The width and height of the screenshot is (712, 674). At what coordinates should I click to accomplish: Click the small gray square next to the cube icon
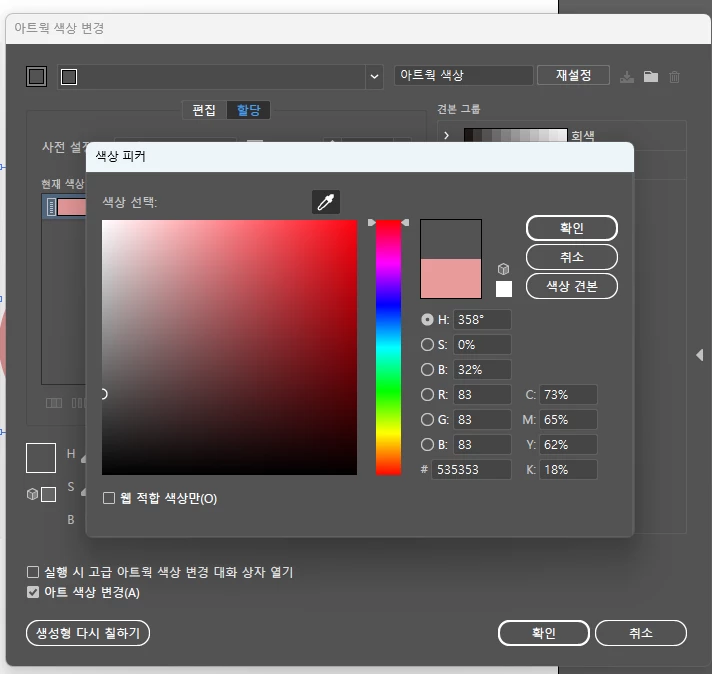[x=49, y=494]
